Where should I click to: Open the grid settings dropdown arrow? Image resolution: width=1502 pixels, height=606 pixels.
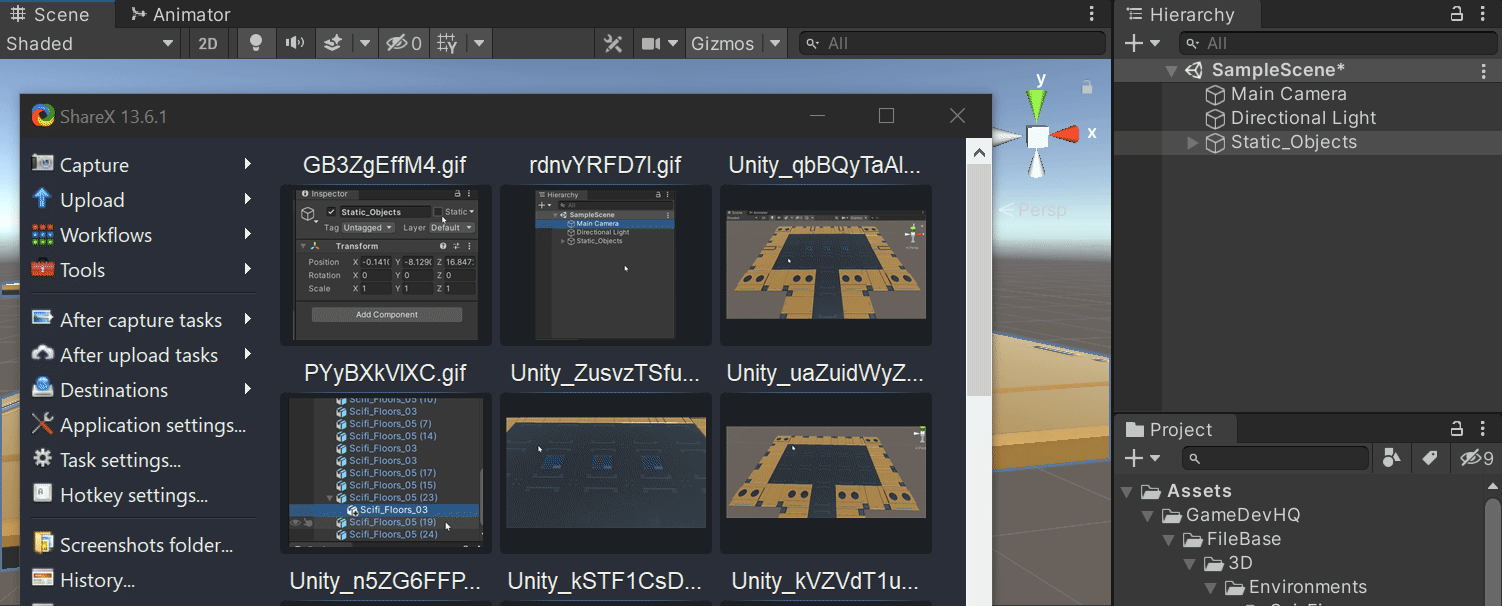click(x=480, y=43)
